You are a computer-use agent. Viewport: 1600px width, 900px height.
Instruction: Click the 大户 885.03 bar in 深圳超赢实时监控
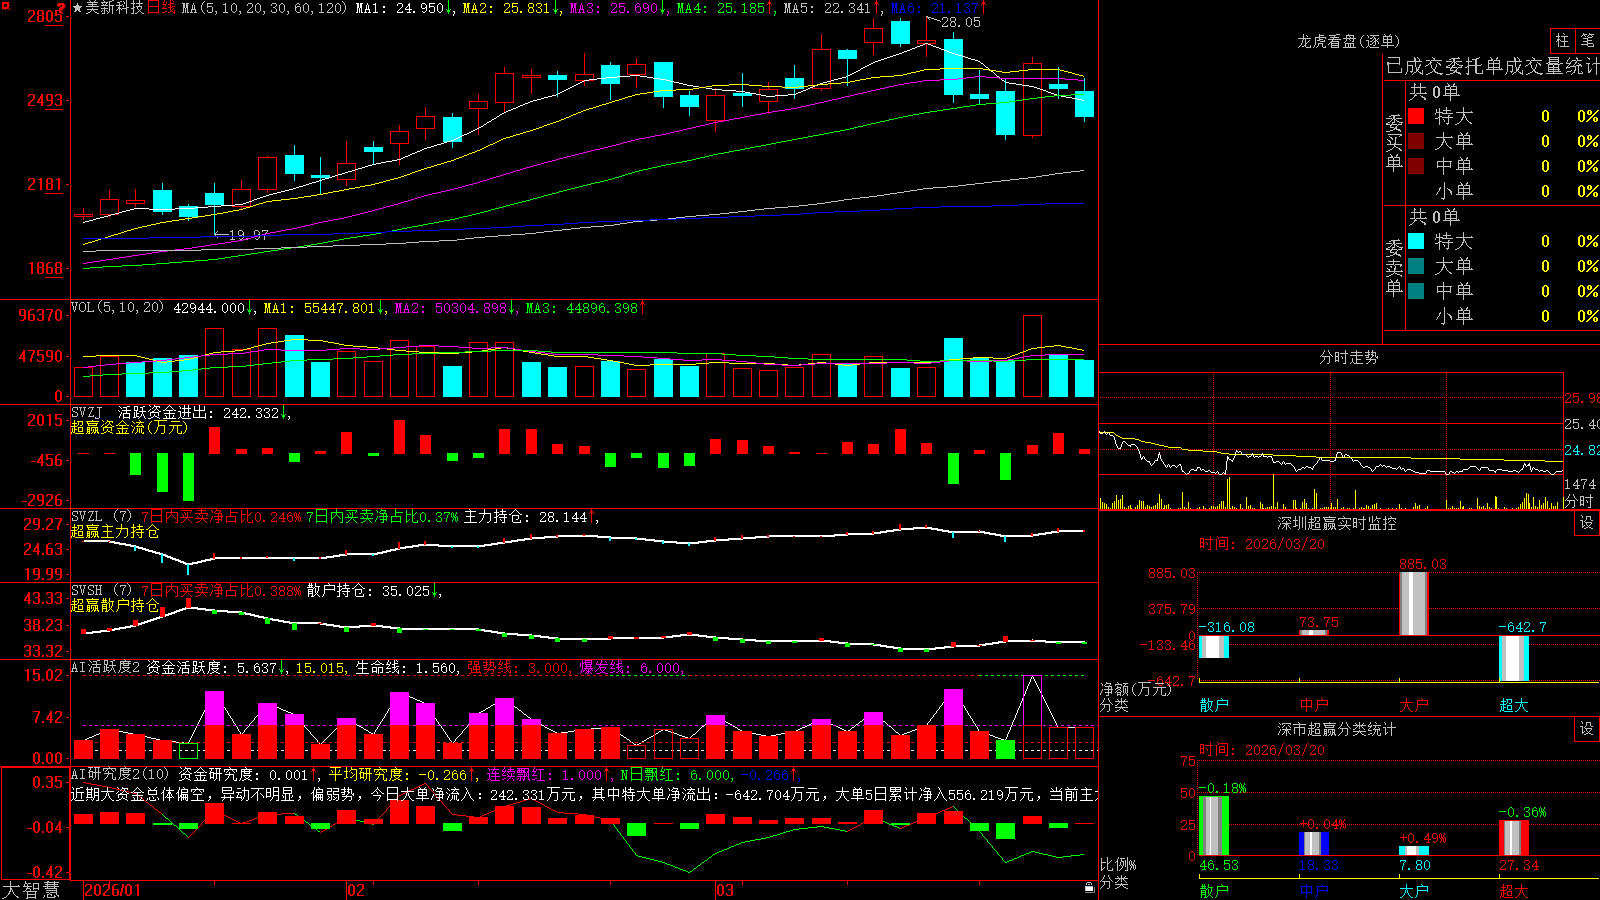click(1414, 603)
